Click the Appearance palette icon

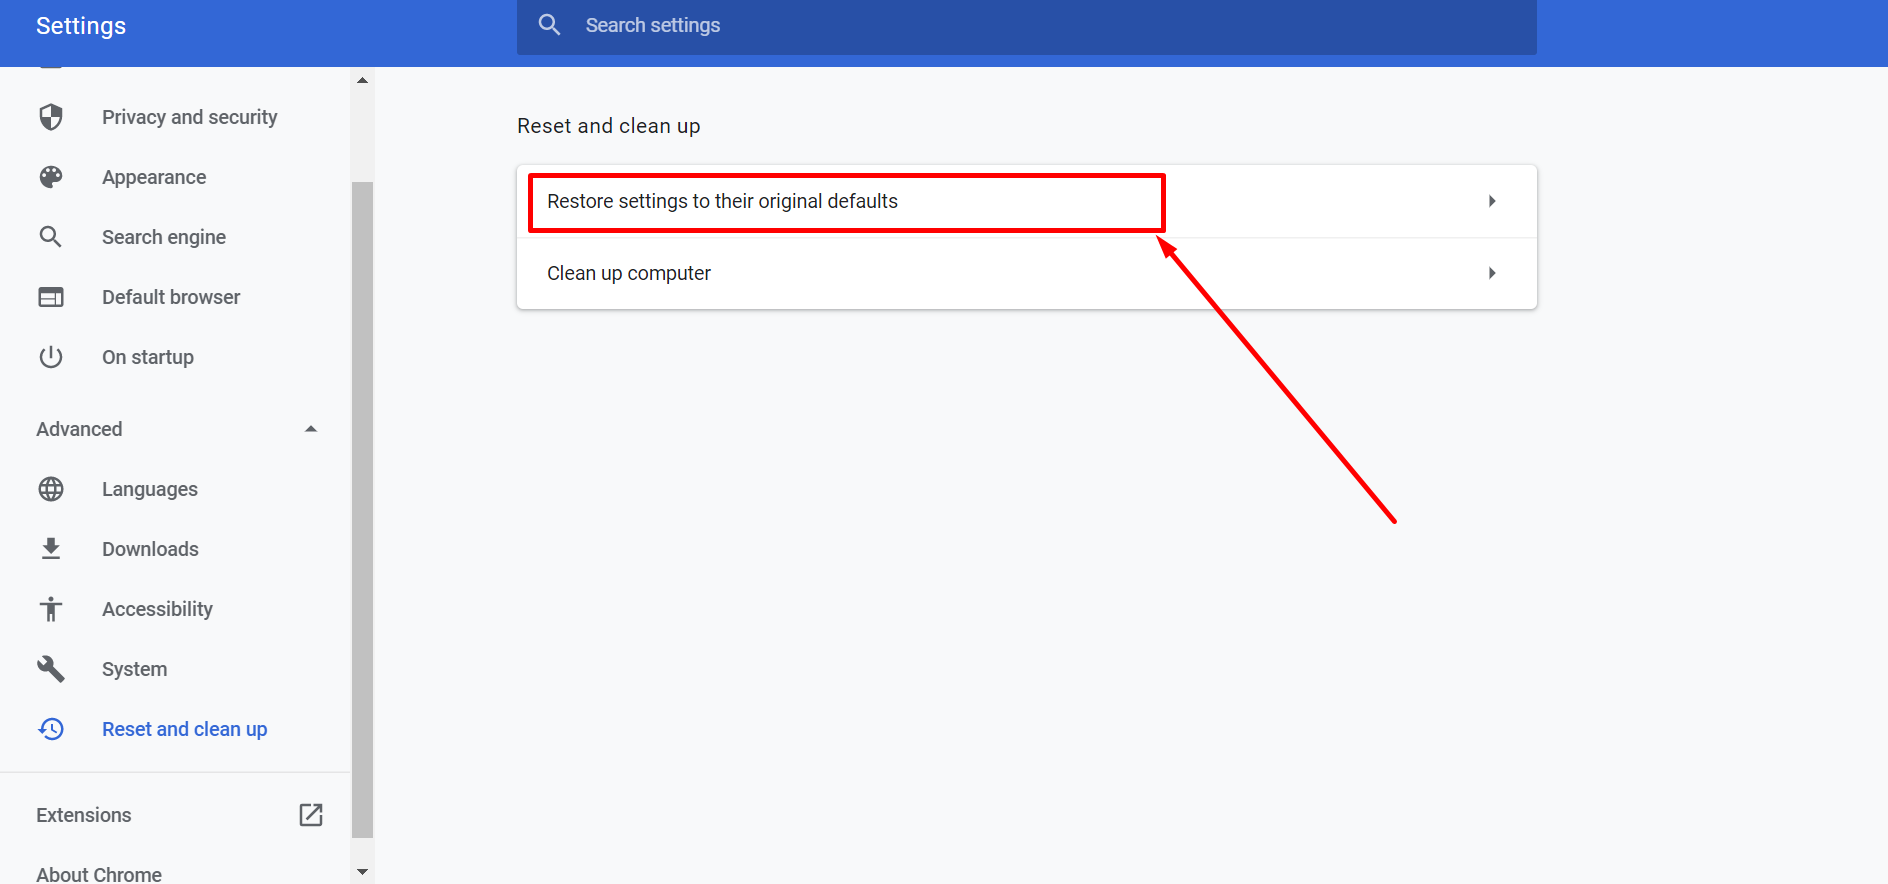(x=51, y=177)
